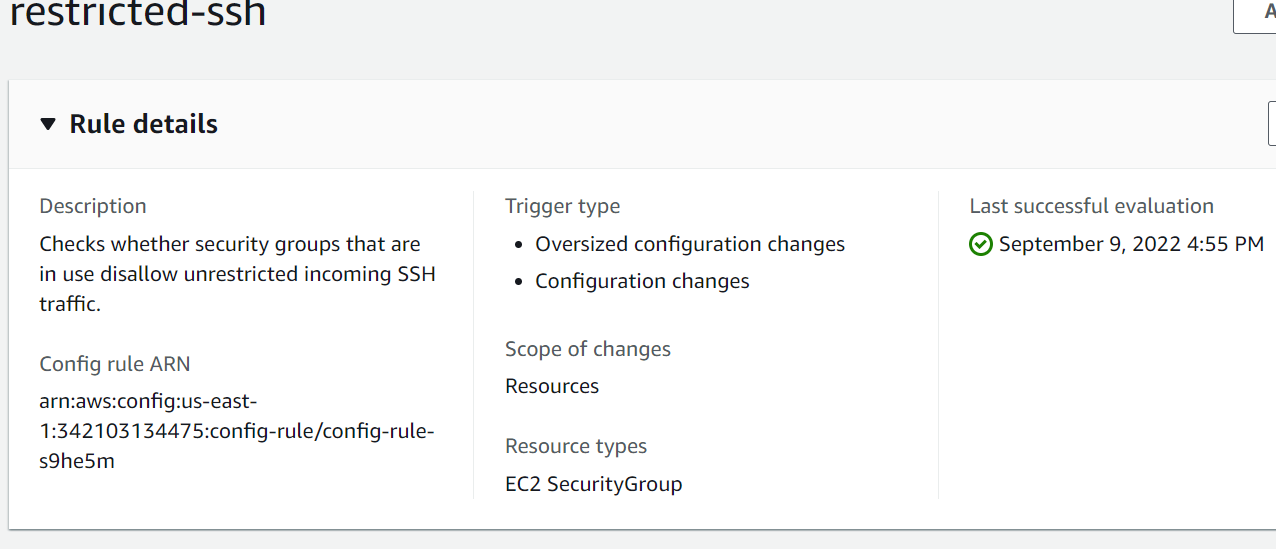Click the Config rule ARN value
This screenshot has height=549, width=1276.
[236, 431]
